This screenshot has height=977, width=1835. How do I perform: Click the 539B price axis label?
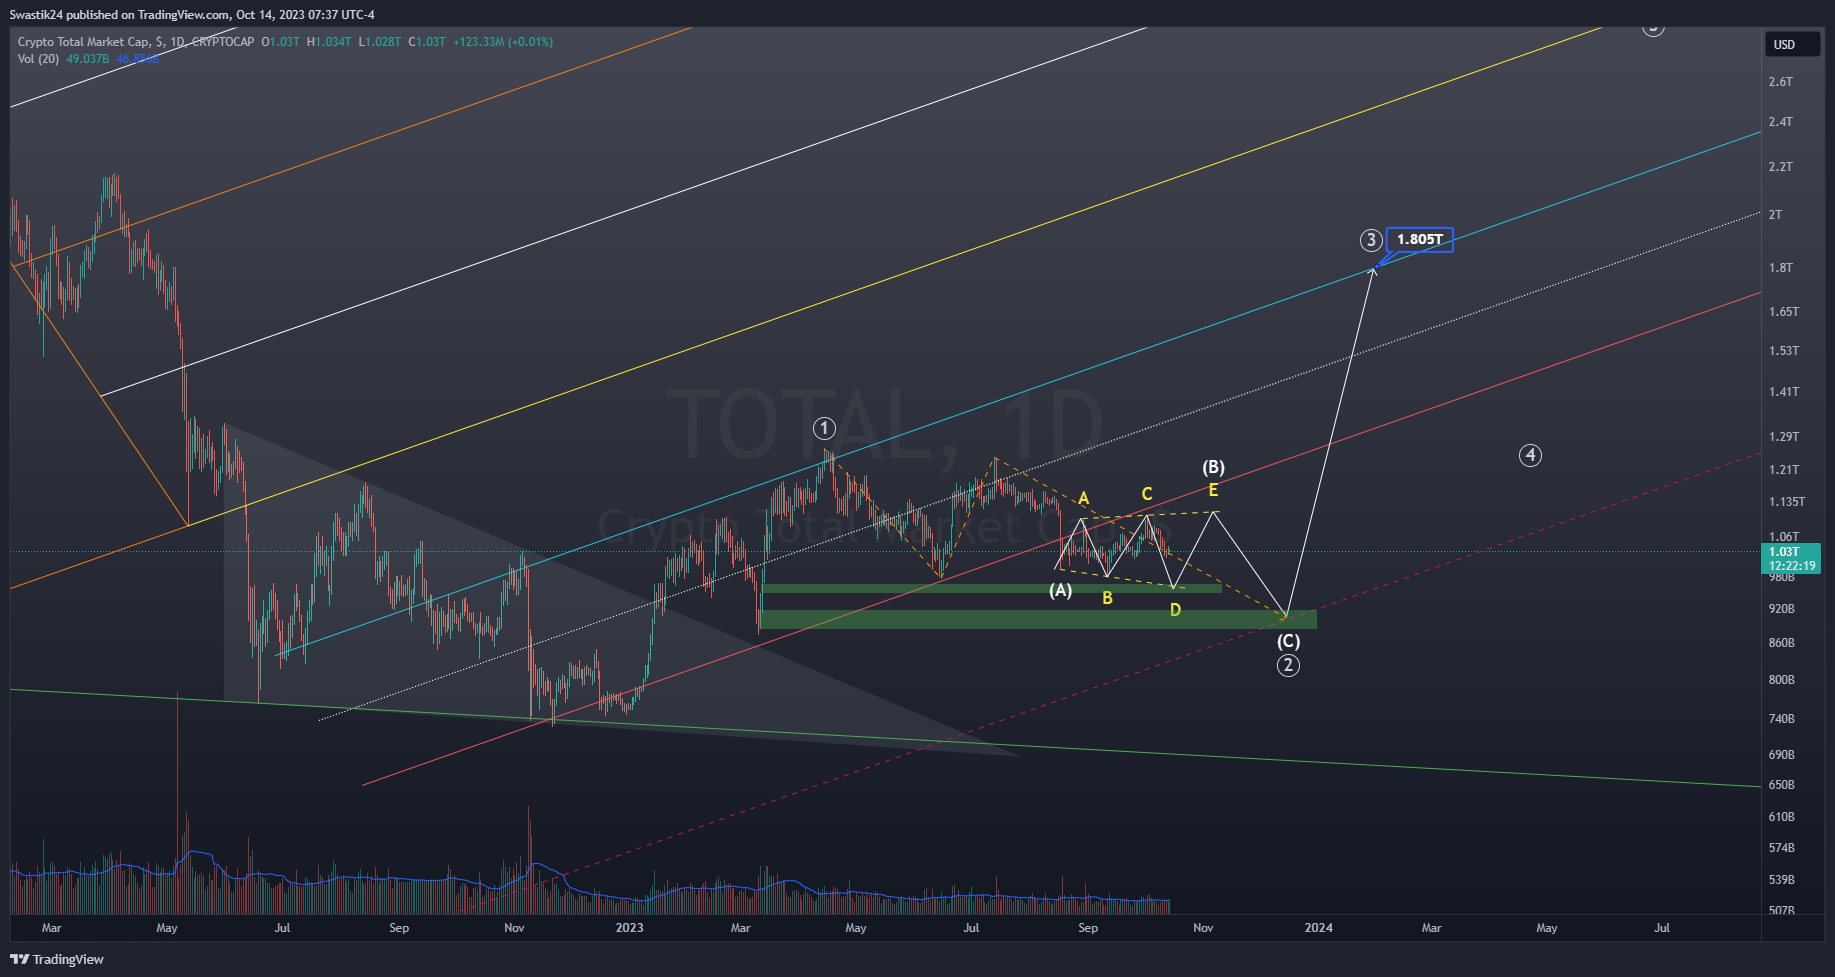pyautogui.click(x=1781, y=880)
